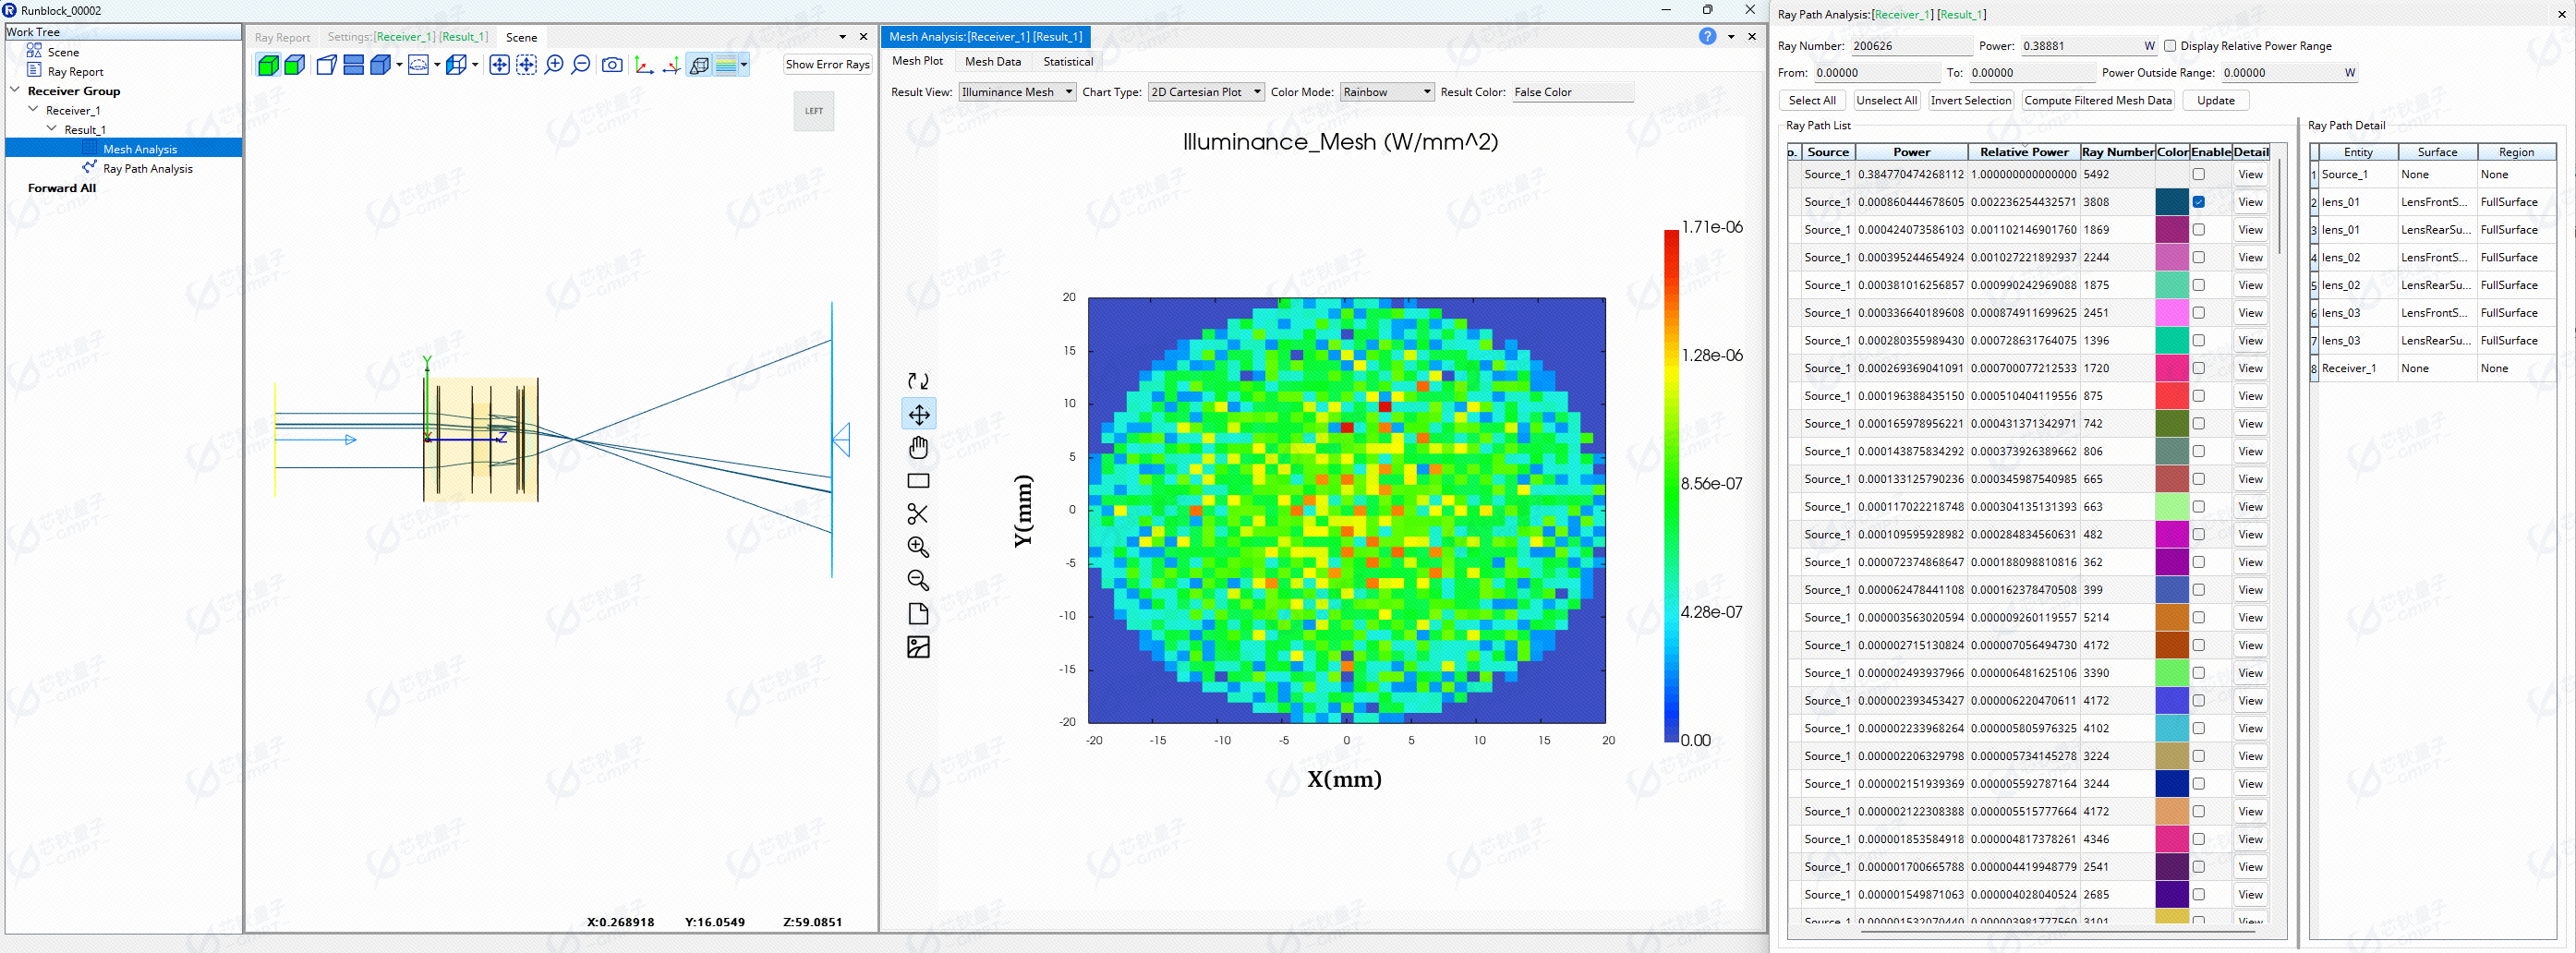Click the camera screenshot icon in Scene toolbar
Viewport: 2576px width, 953px height.
612,65
